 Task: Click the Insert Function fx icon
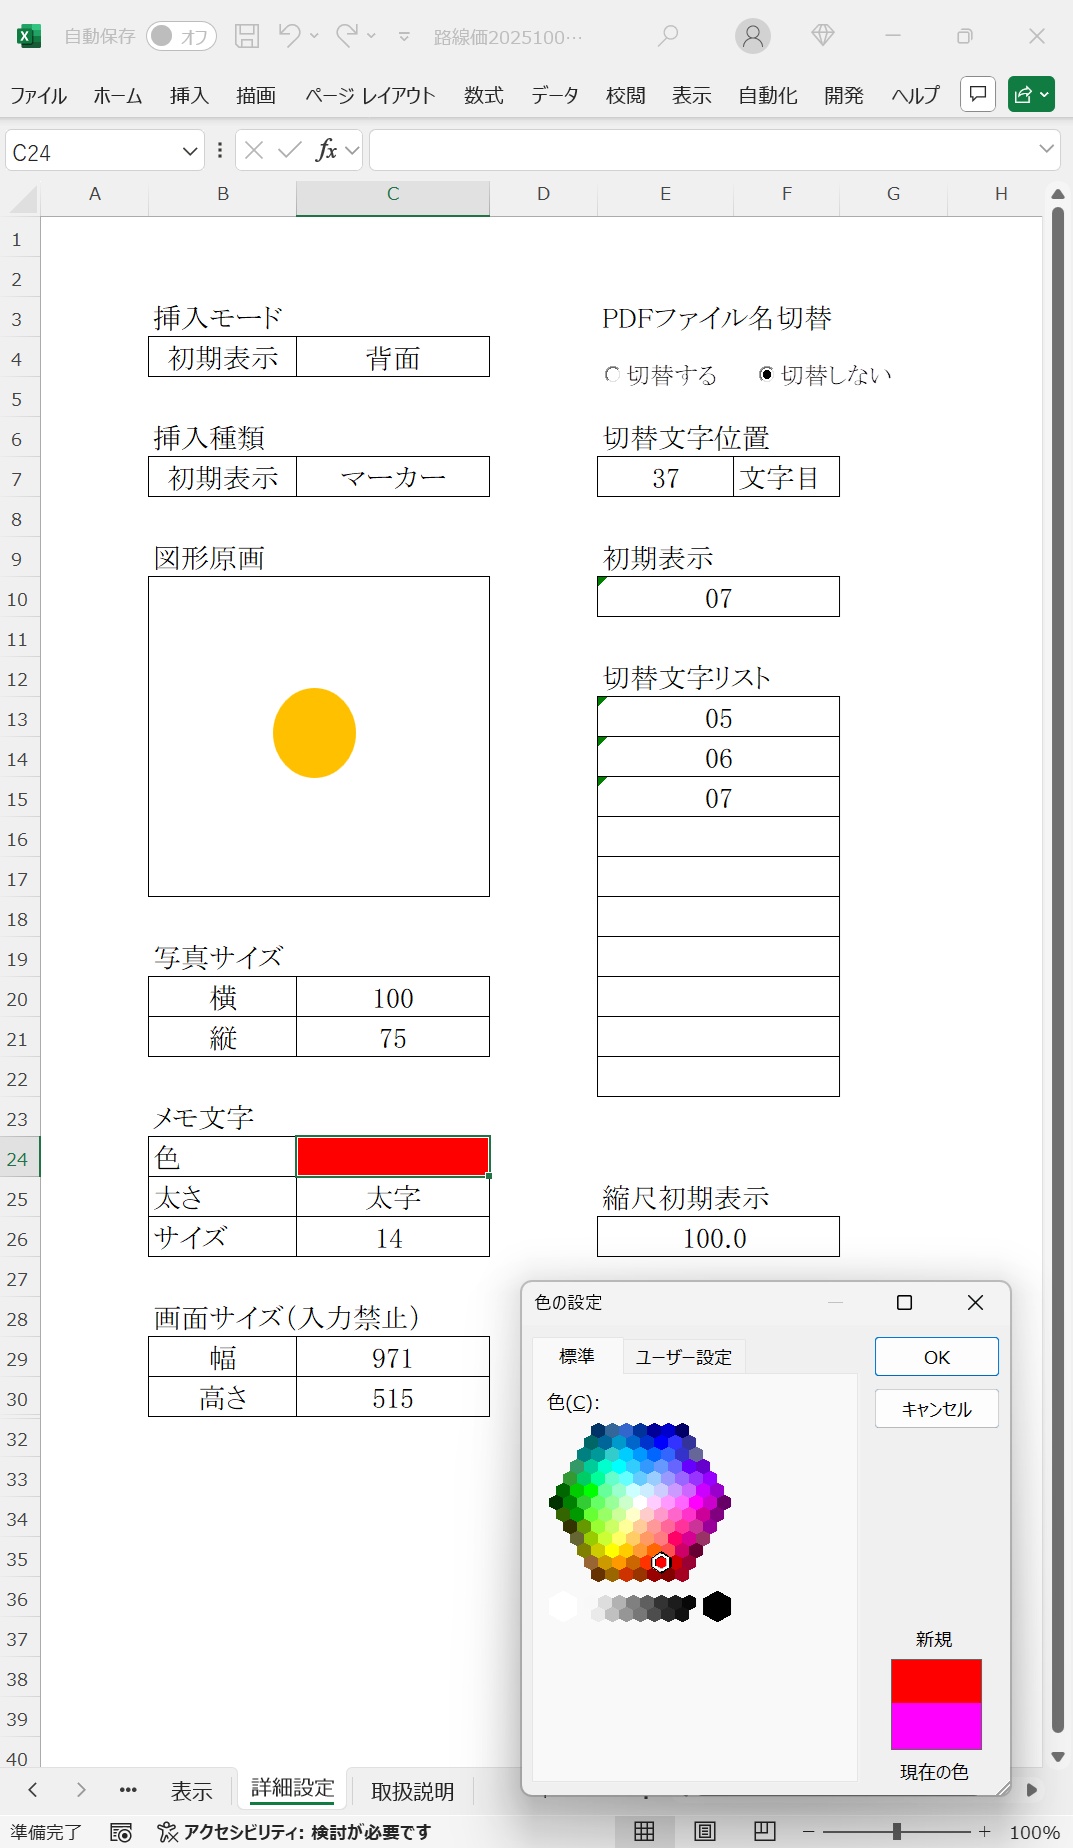pos(326,150)
